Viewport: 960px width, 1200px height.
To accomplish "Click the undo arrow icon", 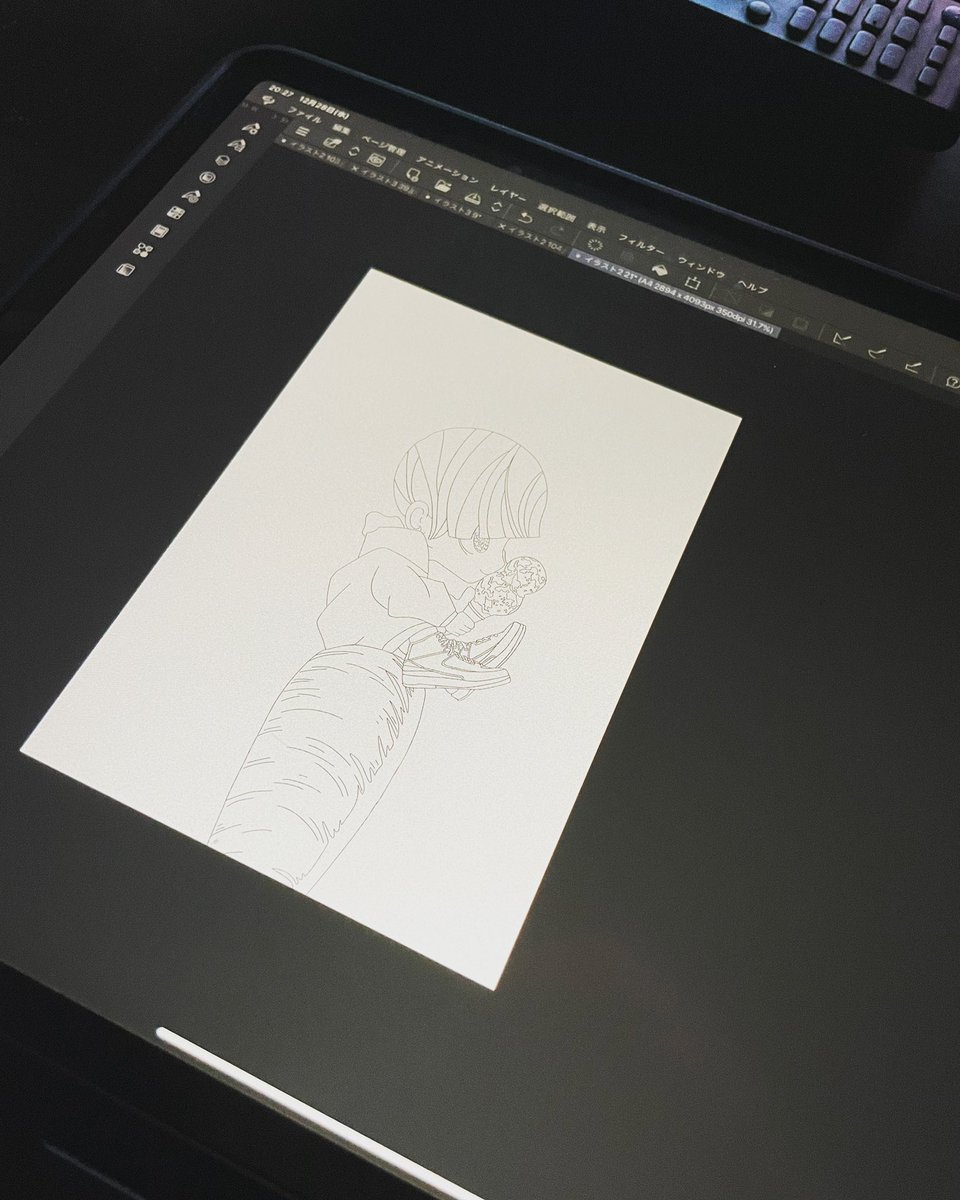I will [x=525, y=217].
